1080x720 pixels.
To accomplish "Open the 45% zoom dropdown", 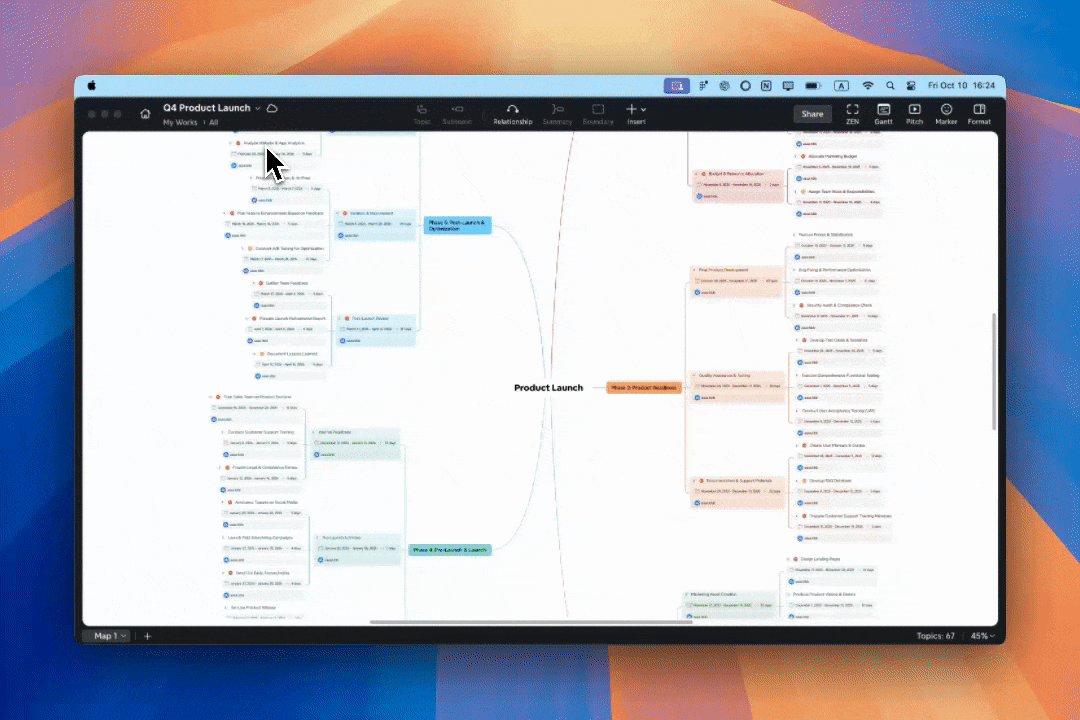I will pyautogui.click(x=983, y=636).
